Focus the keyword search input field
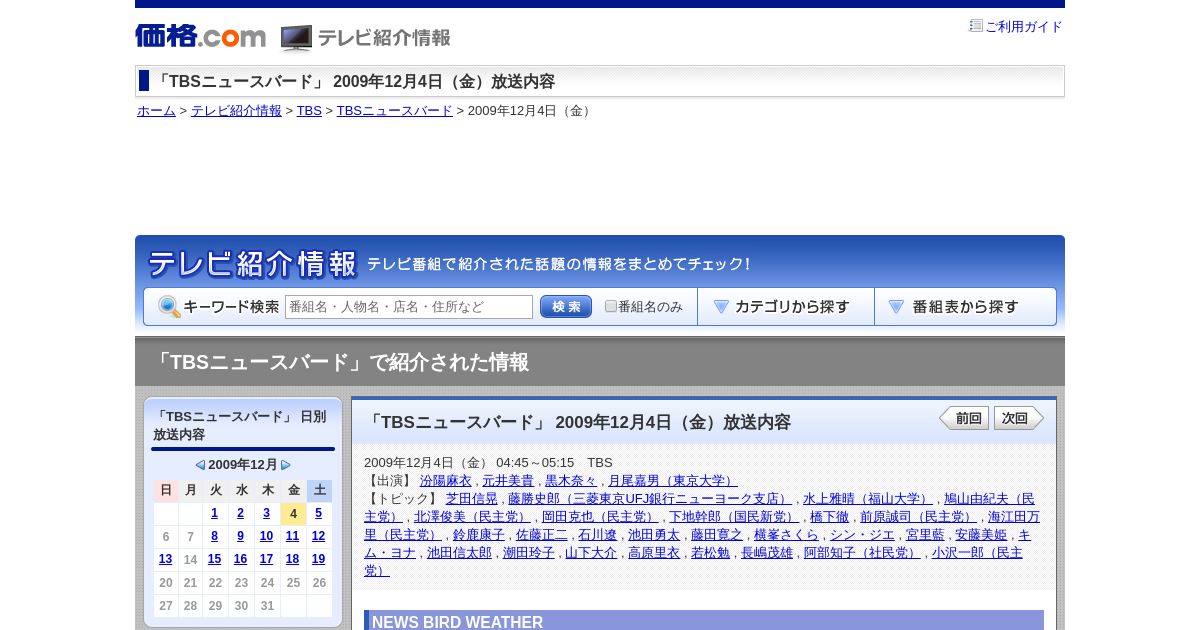This screenshot has width=1200, height=630. (409, 307)
